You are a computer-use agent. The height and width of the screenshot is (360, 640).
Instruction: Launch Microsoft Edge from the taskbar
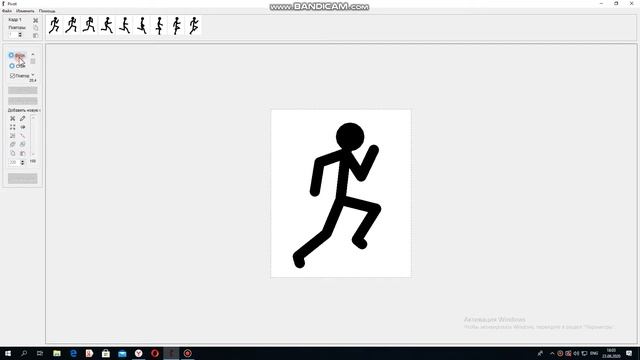pyautogui.click(x=73, y=353)
